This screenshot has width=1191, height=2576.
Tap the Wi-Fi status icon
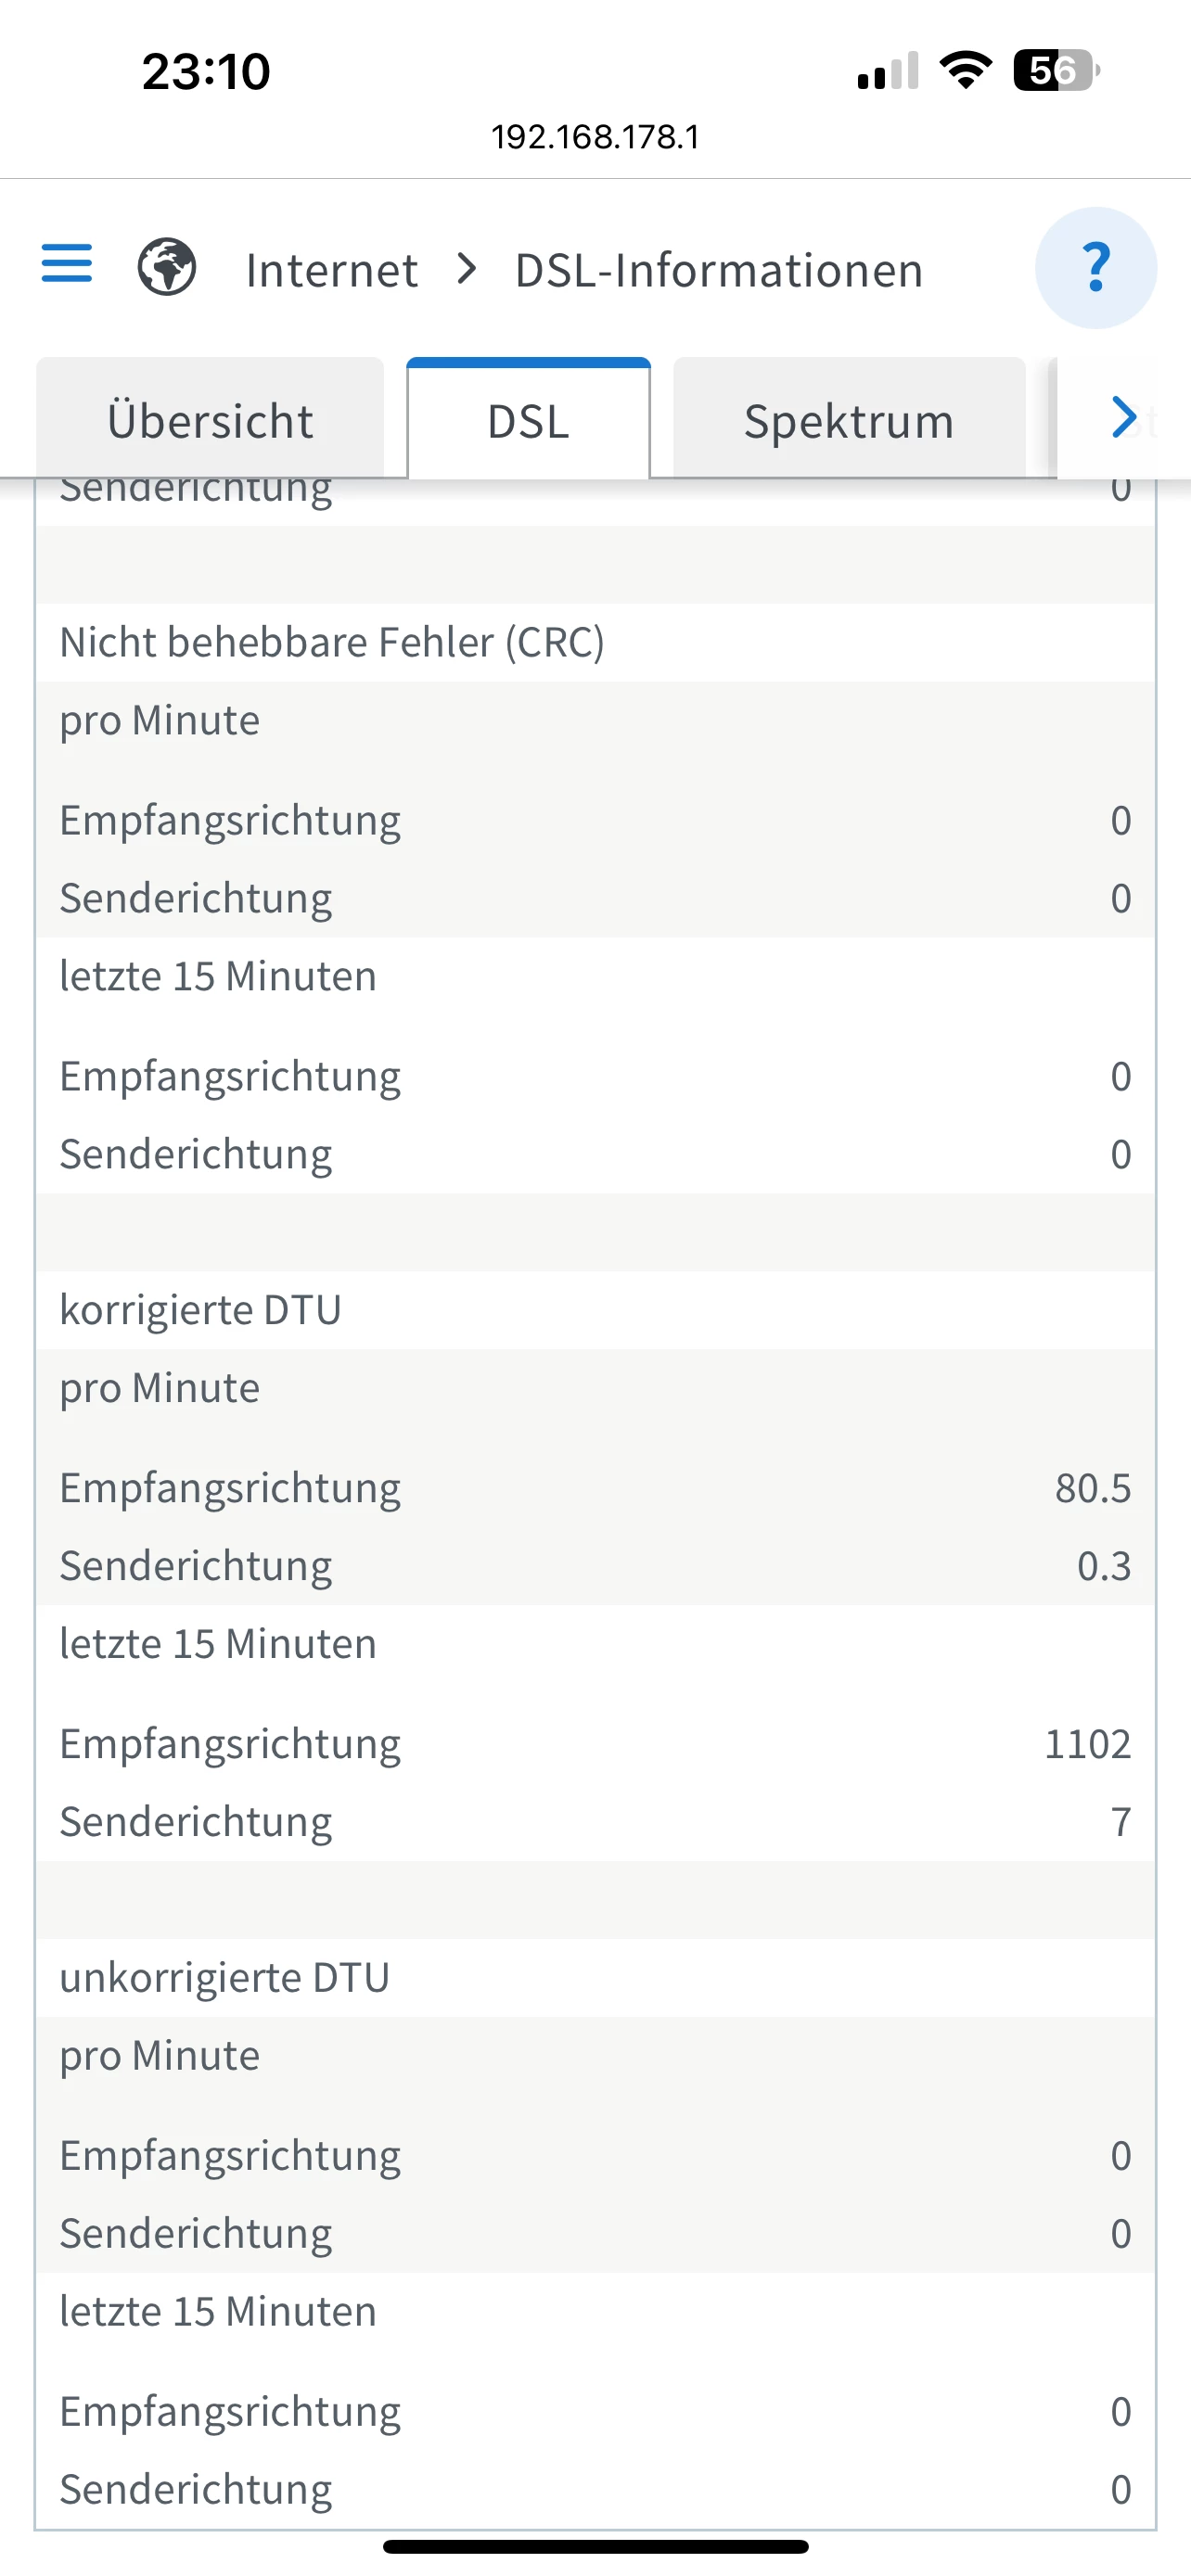(965, 71)
